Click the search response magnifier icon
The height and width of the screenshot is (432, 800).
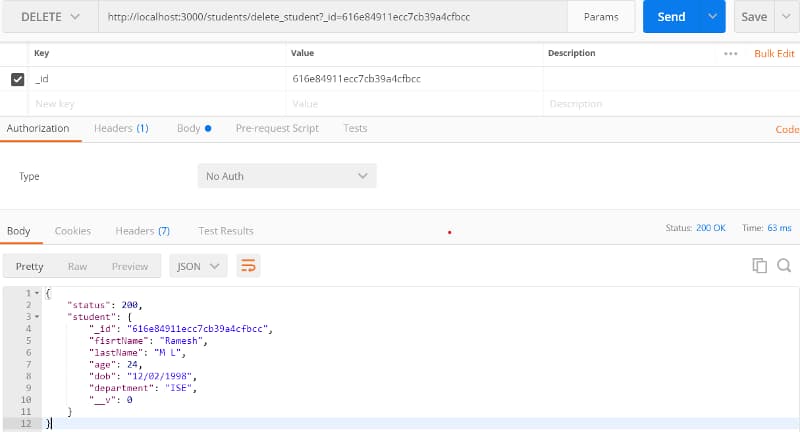coord(784,265)
